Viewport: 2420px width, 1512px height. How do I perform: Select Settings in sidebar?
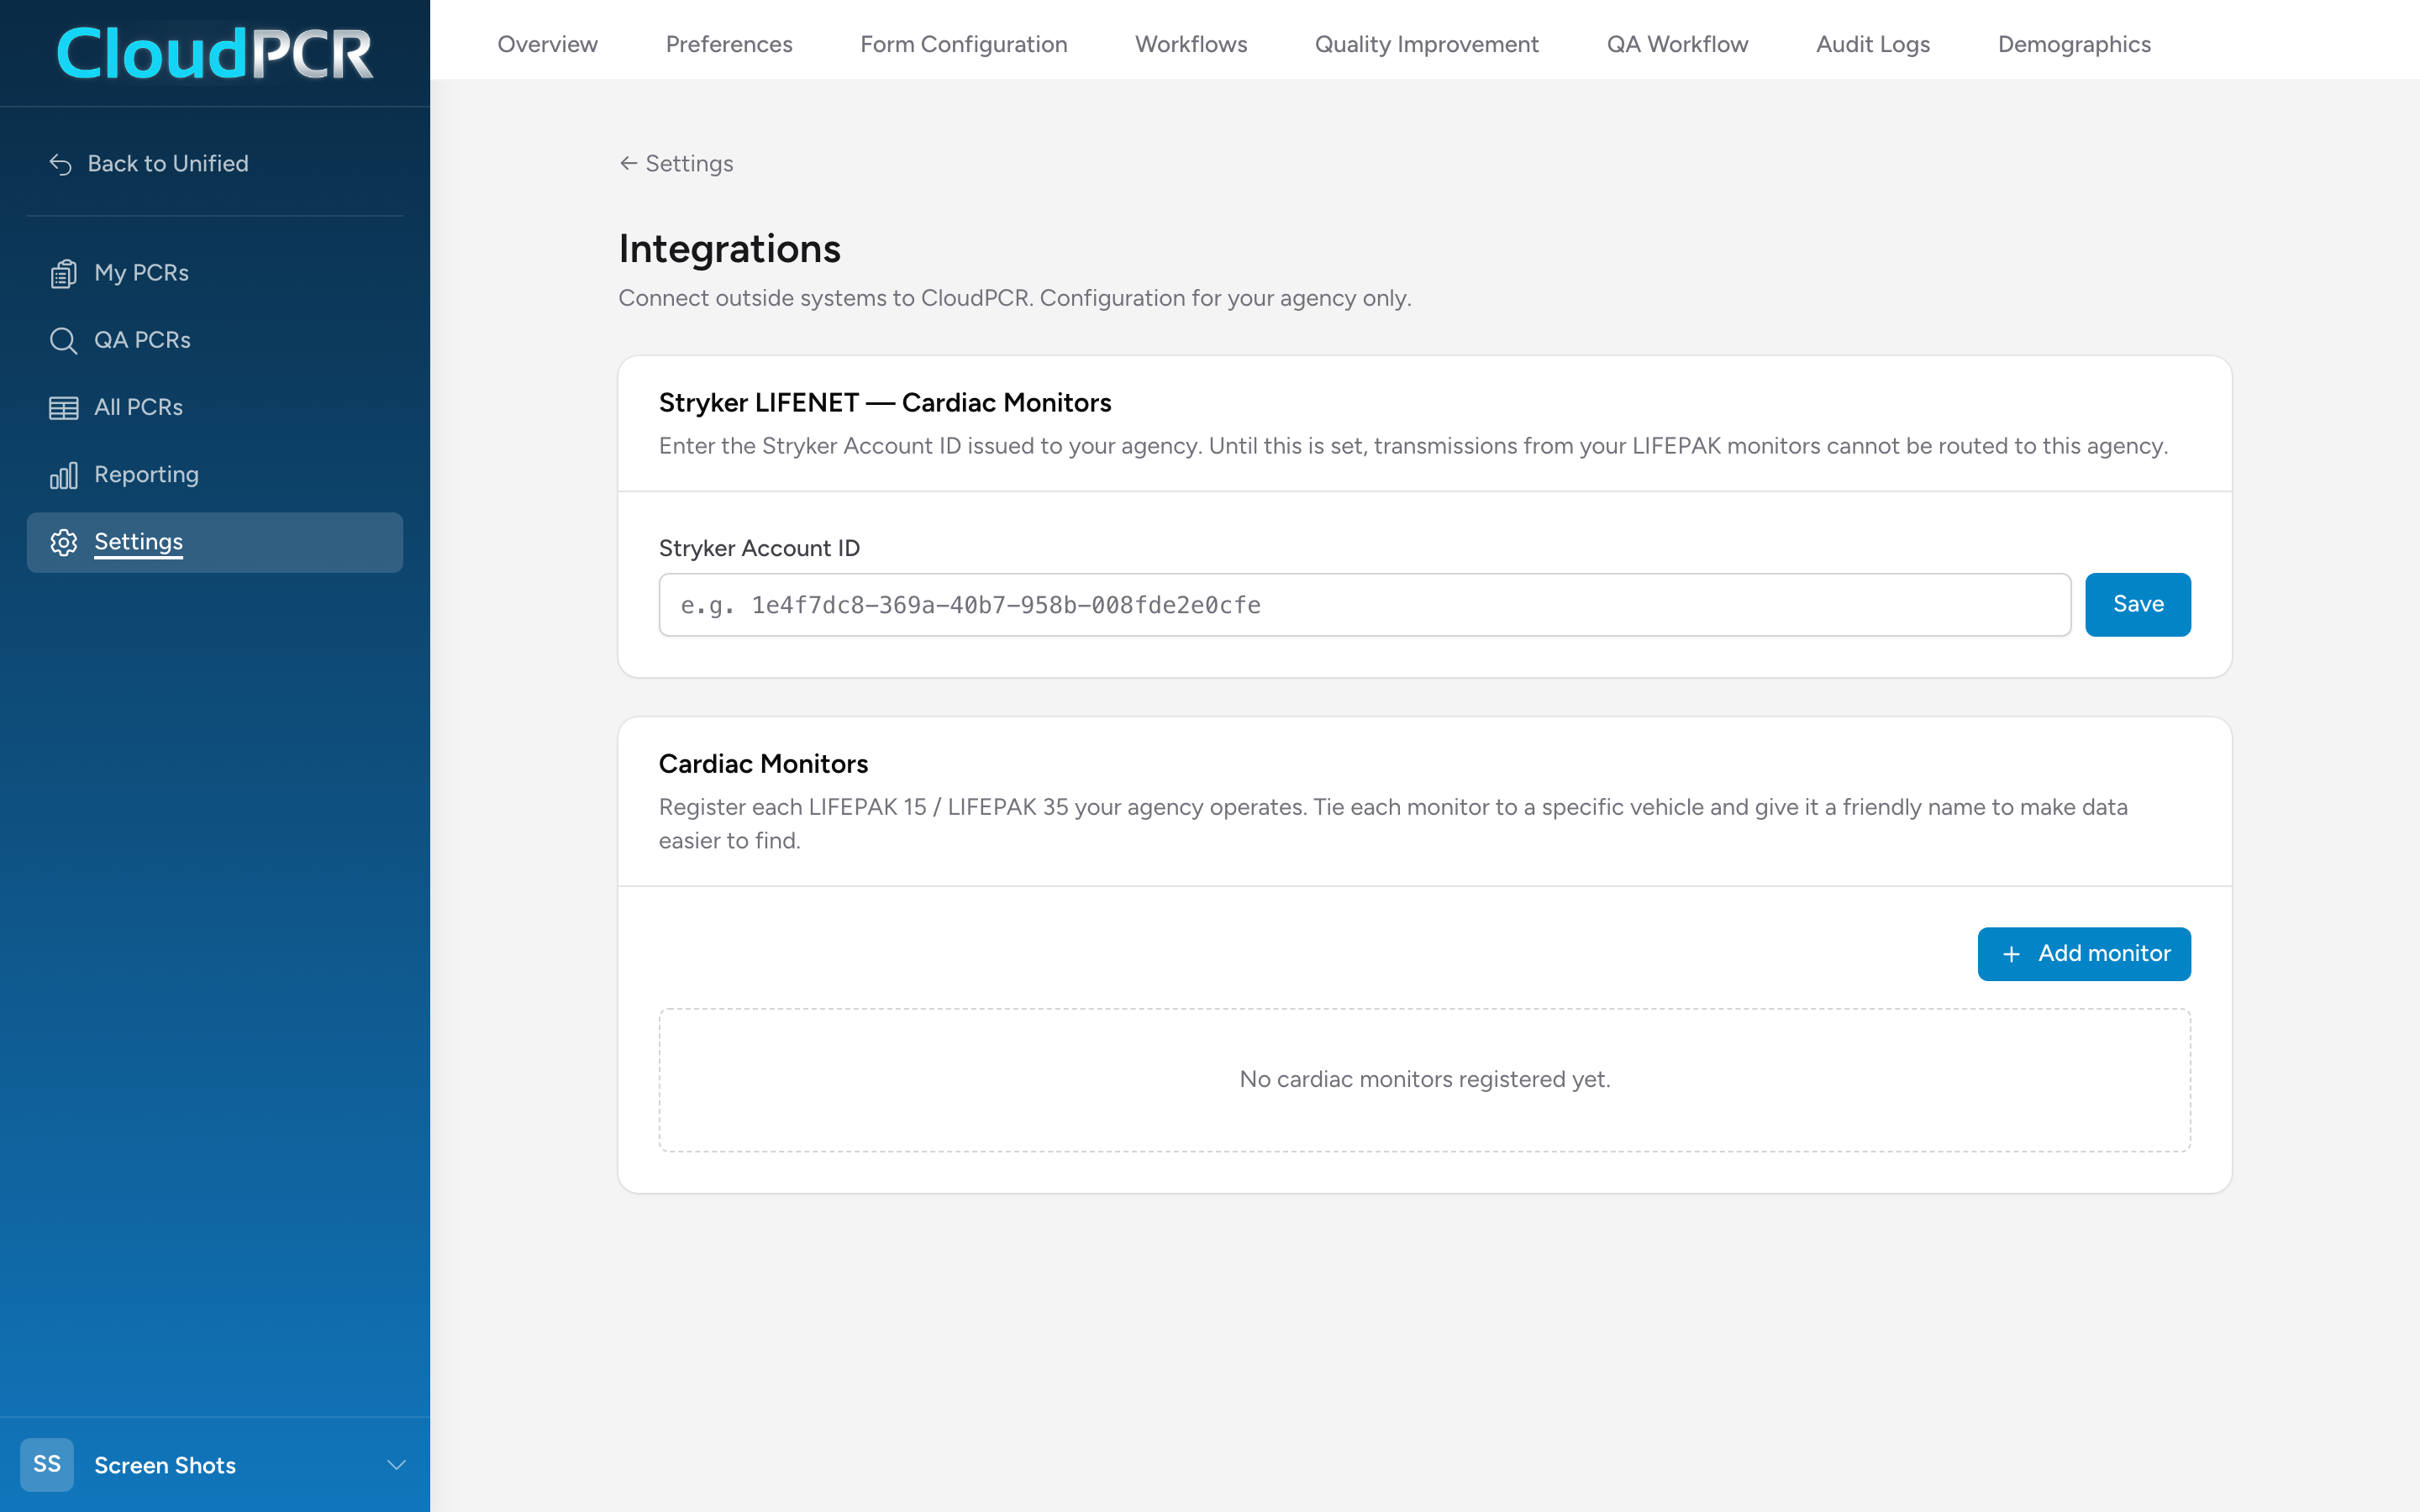click(x=215, y=542)
